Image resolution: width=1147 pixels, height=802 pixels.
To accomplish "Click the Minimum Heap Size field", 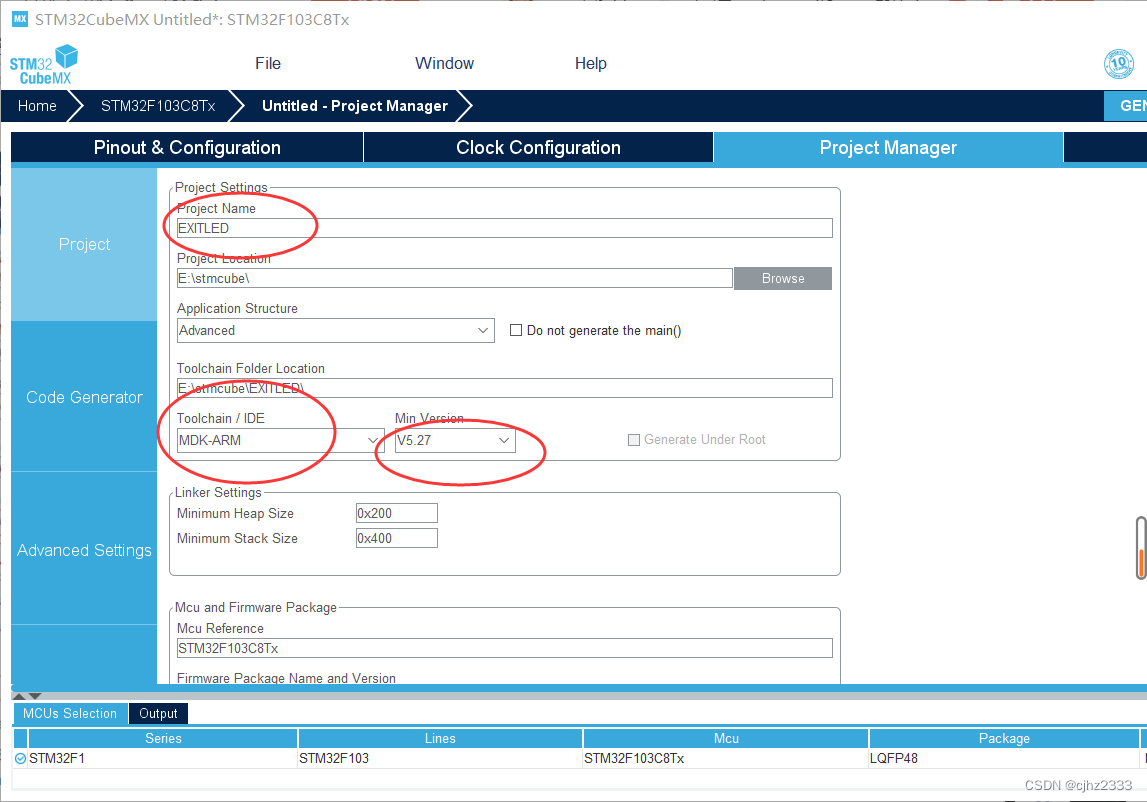I will coord(396,513).
